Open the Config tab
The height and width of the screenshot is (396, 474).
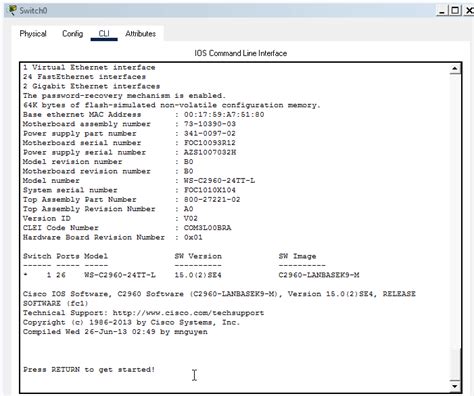point(73,34)
